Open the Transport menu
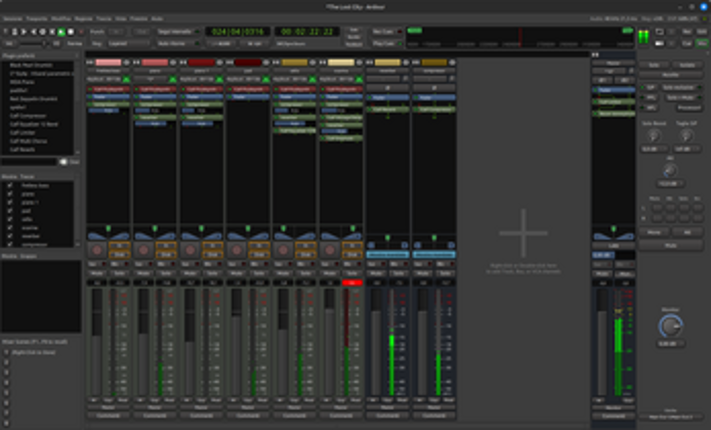This screenshot has height=430, width=711. [37, 19]
